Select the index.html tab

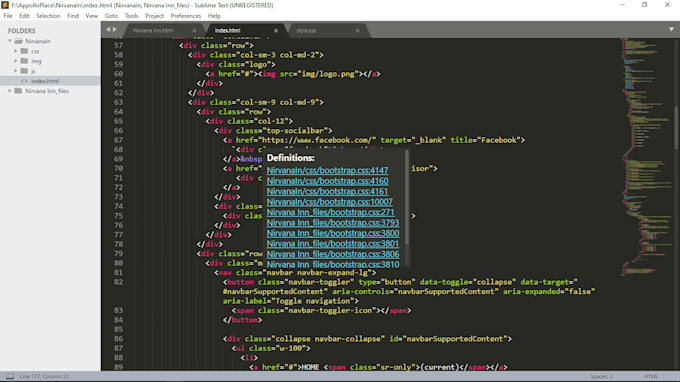click(228, 30)
